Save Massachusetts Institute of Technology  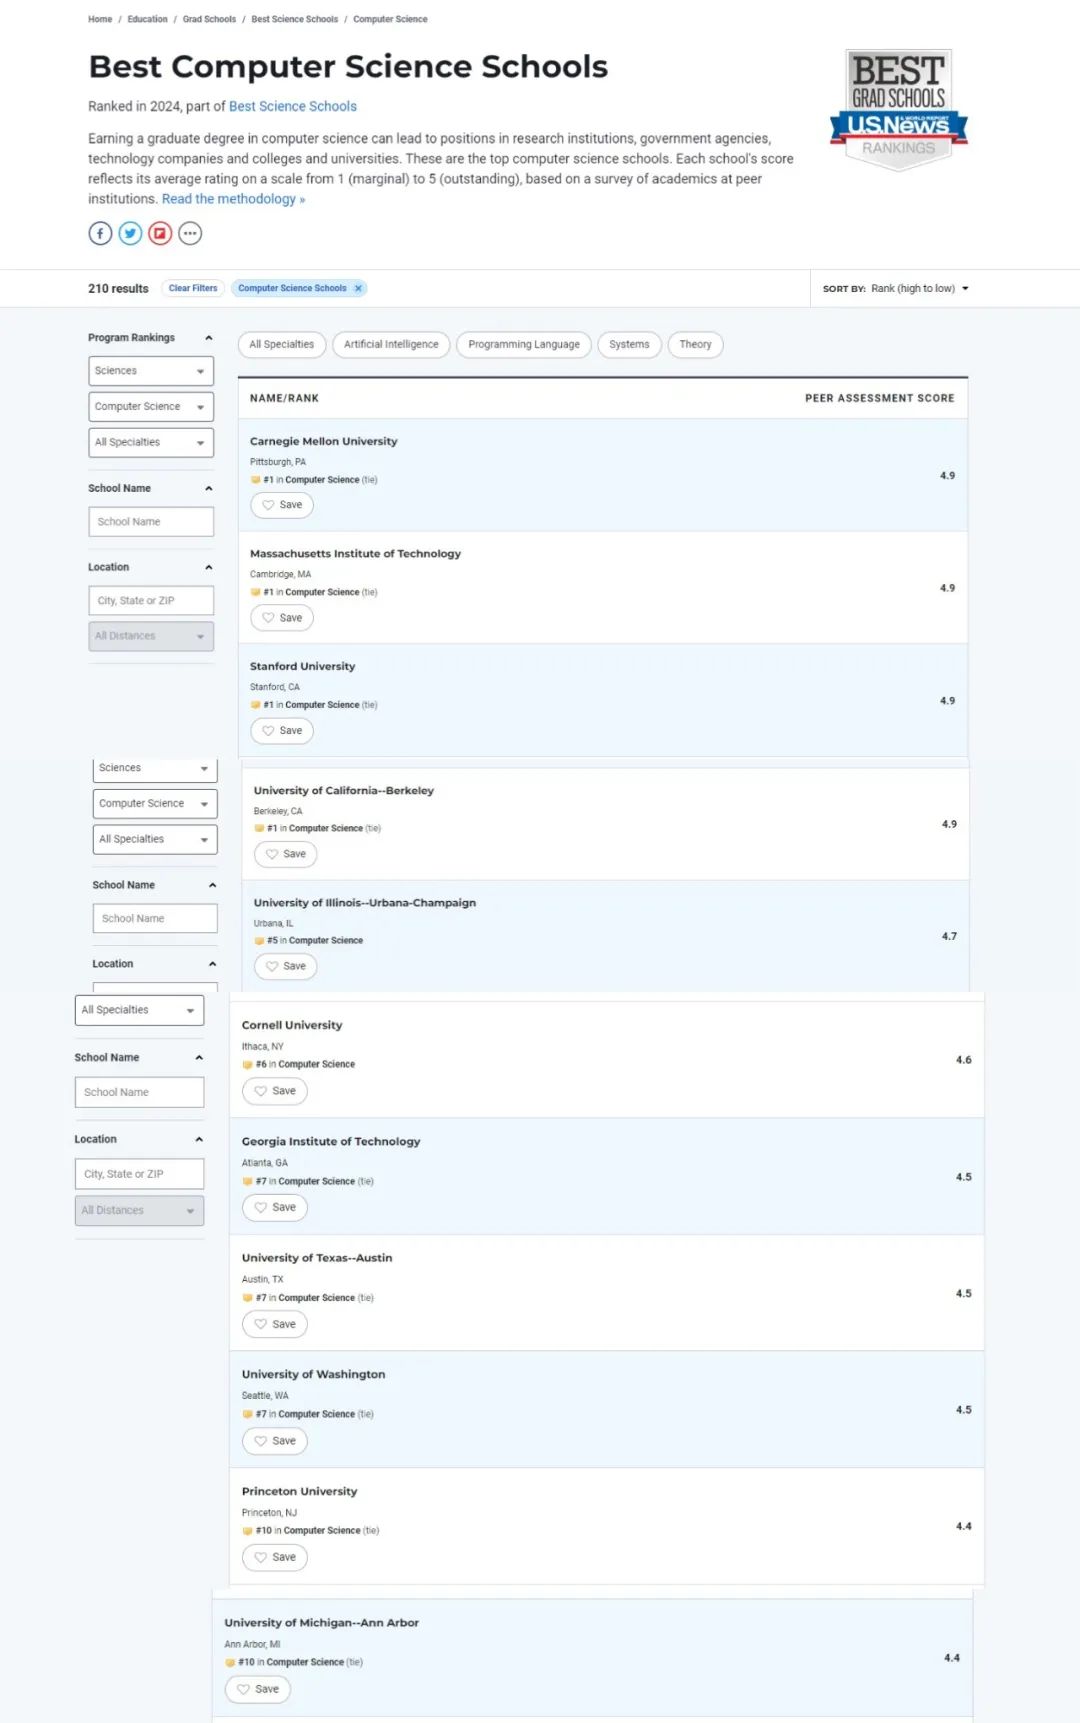(x=282, y=618)
